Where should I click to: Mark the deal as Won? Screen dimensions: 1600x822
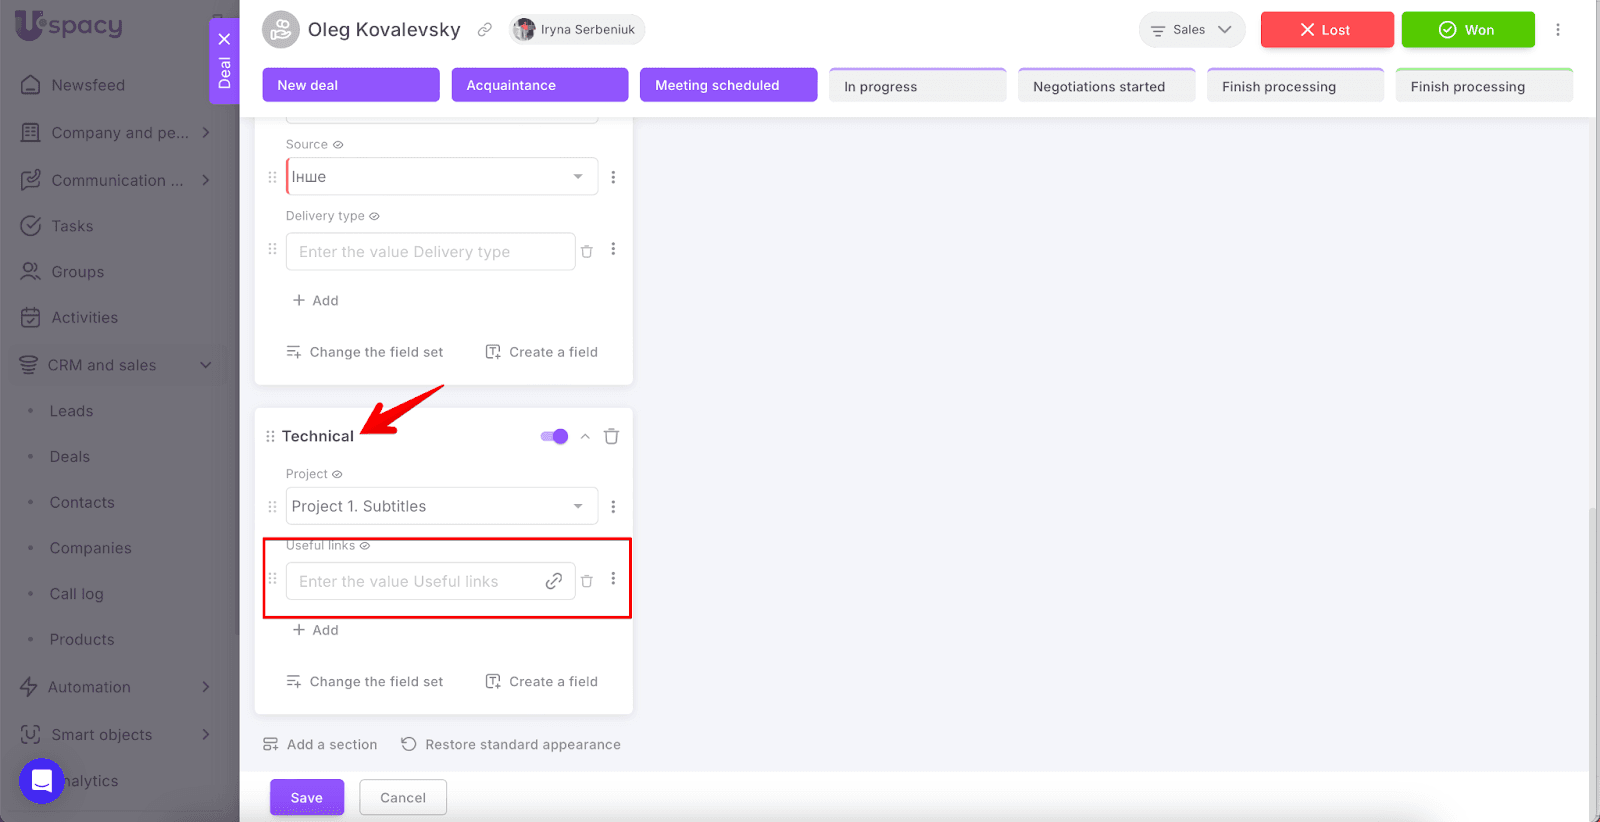coord(1467,30)
